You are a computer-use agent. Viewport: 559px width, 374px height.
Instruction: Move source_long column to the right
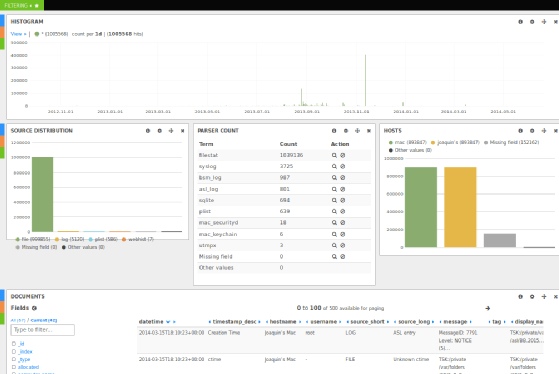433,322
